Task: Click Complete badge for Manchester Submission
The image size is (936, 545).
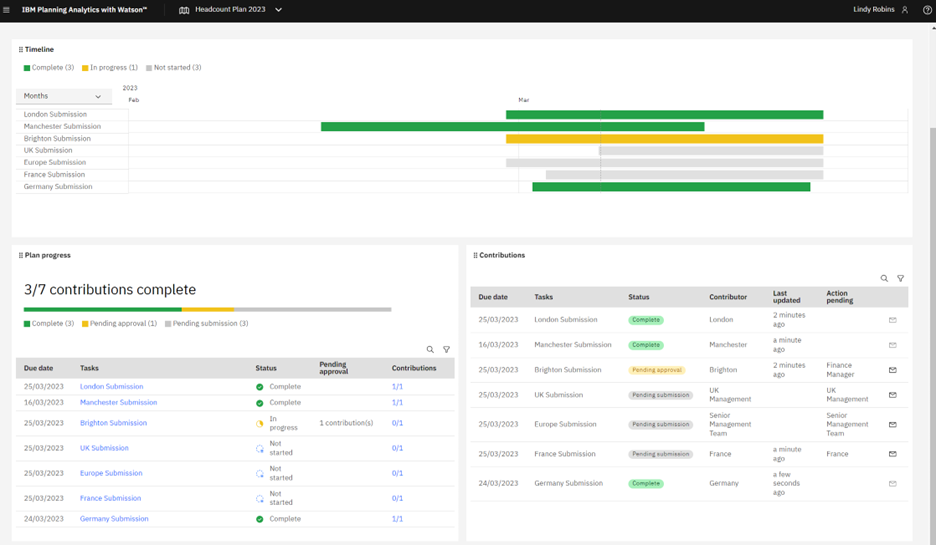Action: click(646, 345)
